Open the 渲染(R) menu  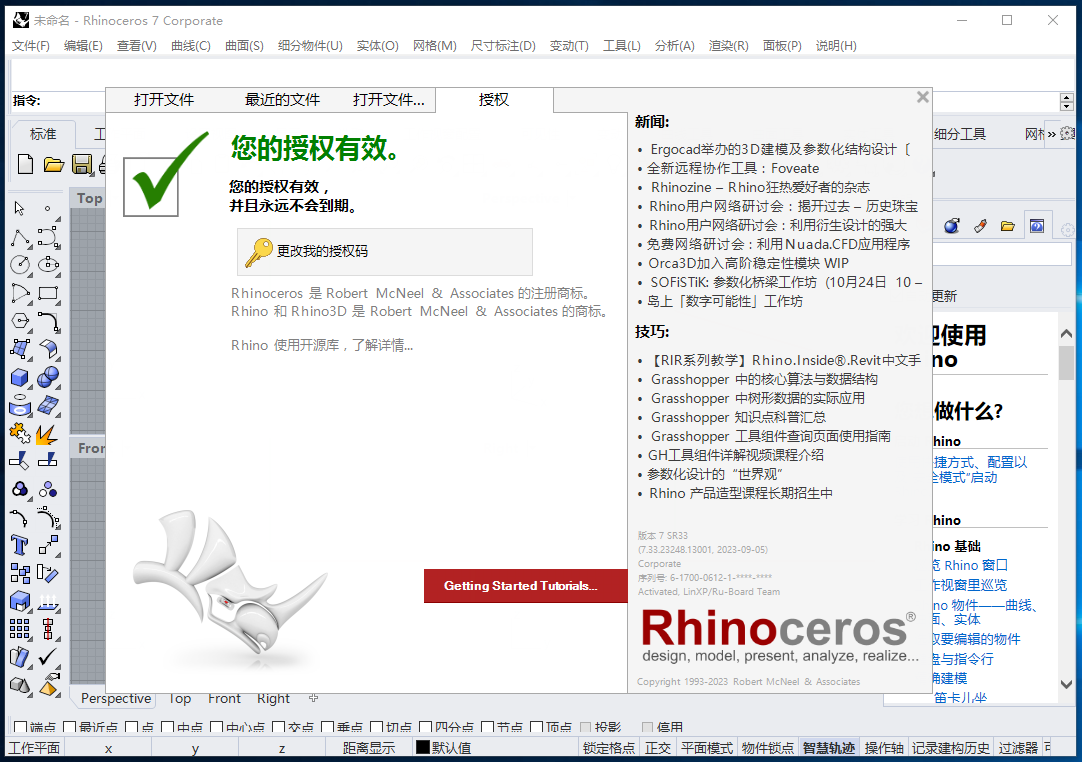728,46
